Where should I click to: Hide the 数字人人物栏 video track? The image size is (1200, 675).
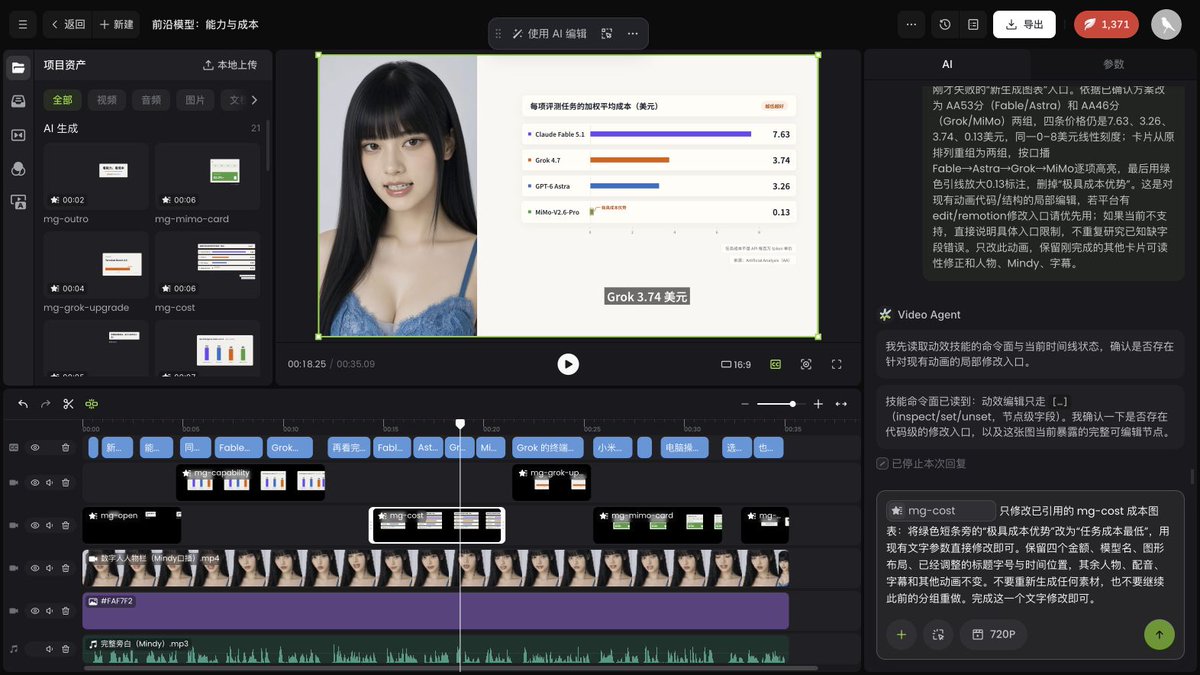pyautogui.click(x=35, y=568)
